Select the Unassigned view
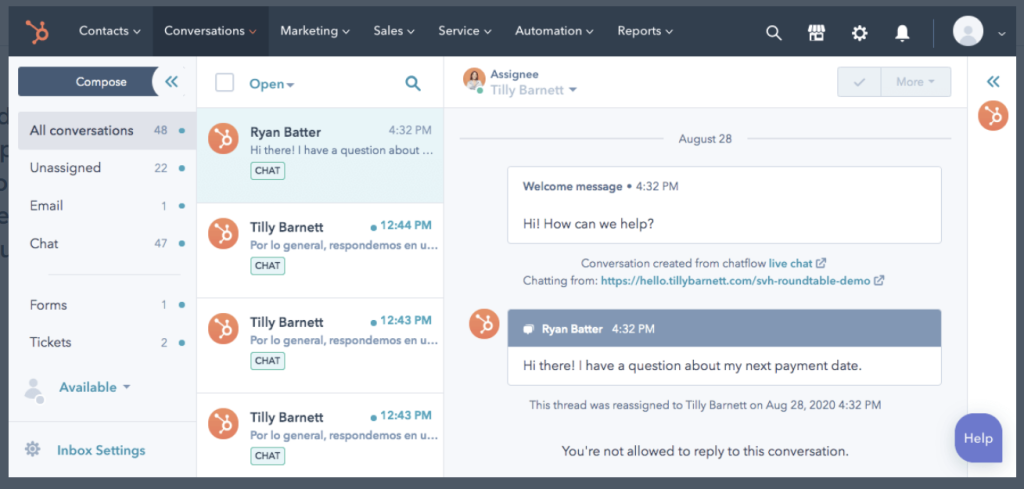 tap(107, 168)
